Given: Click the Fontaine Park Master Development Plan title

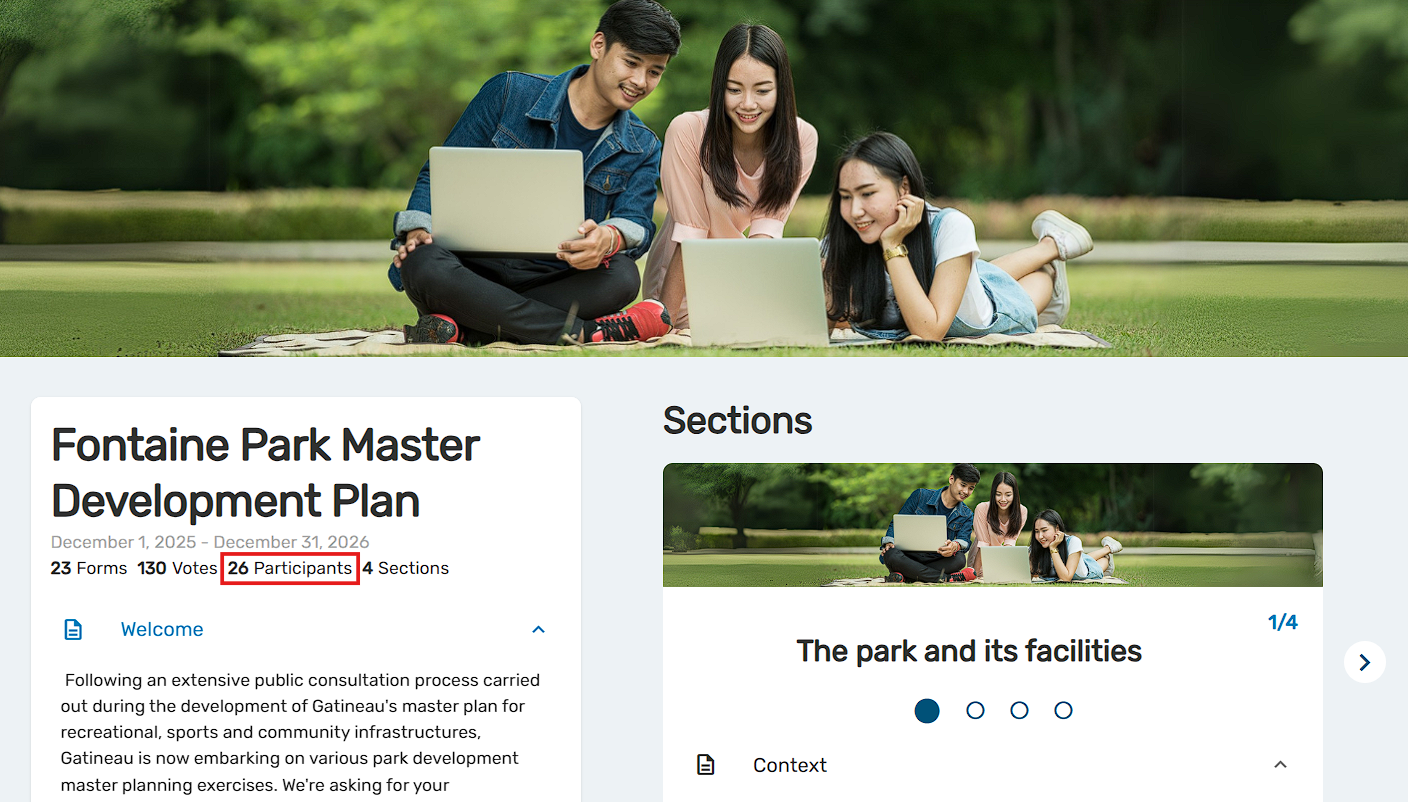Looking at the screenshot, I should pyautogui.click(x=266, y=473).
